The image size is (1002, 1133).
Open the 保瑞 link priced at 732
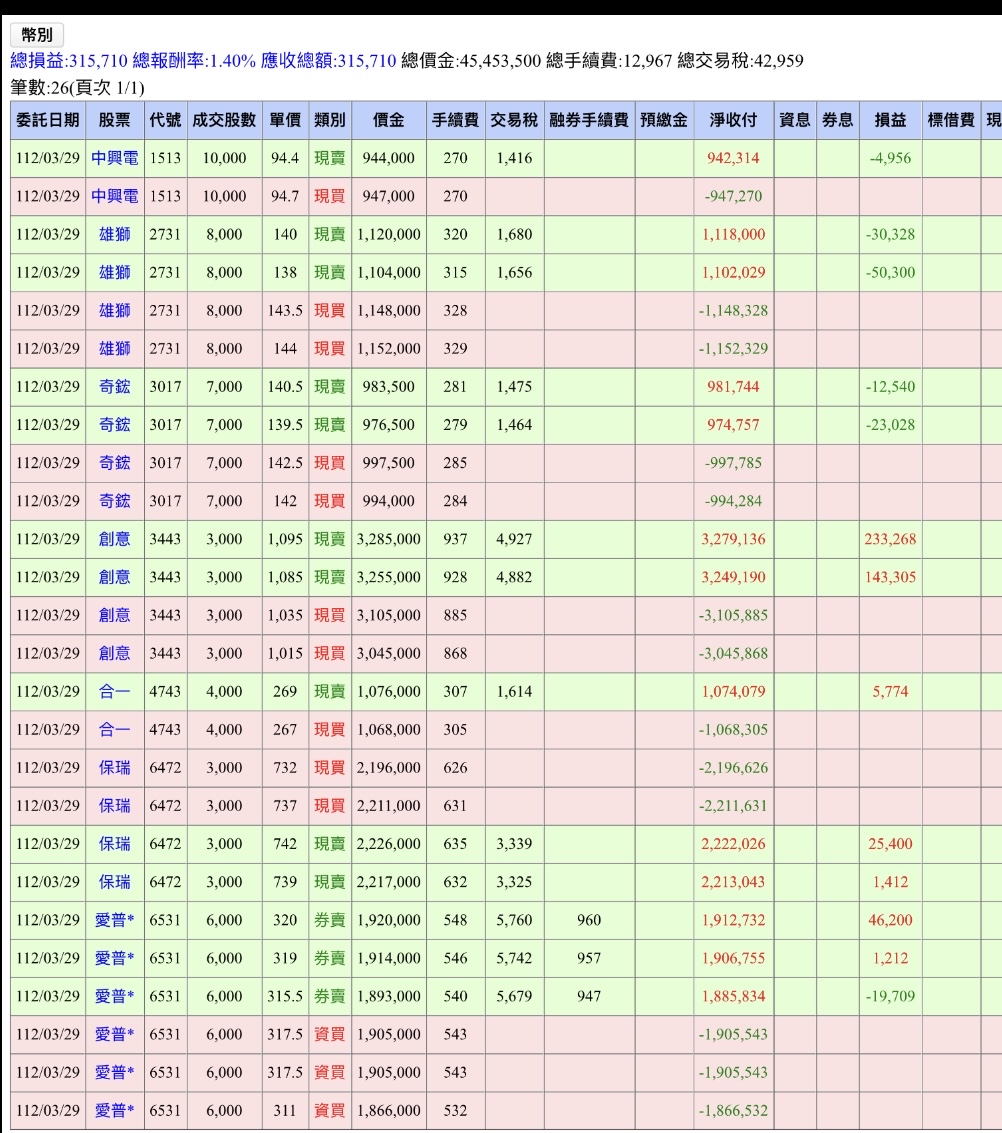(114, 767)
